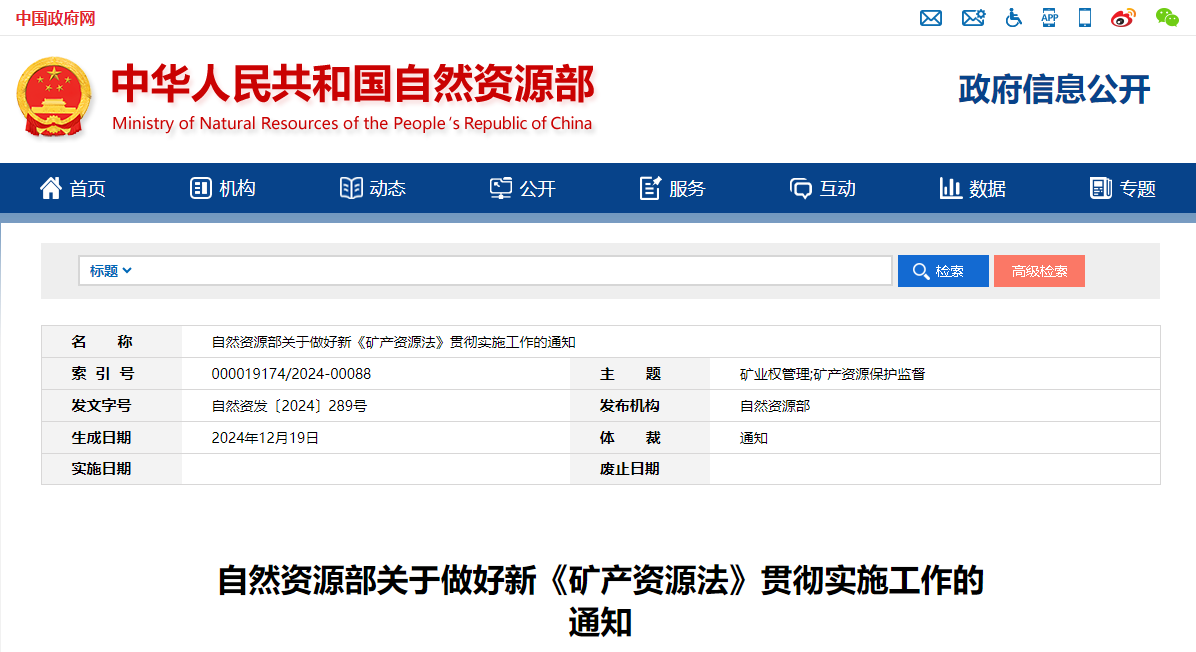
Task: Open 高级检索 advanced search
Action: click(x=1039, y=270)
